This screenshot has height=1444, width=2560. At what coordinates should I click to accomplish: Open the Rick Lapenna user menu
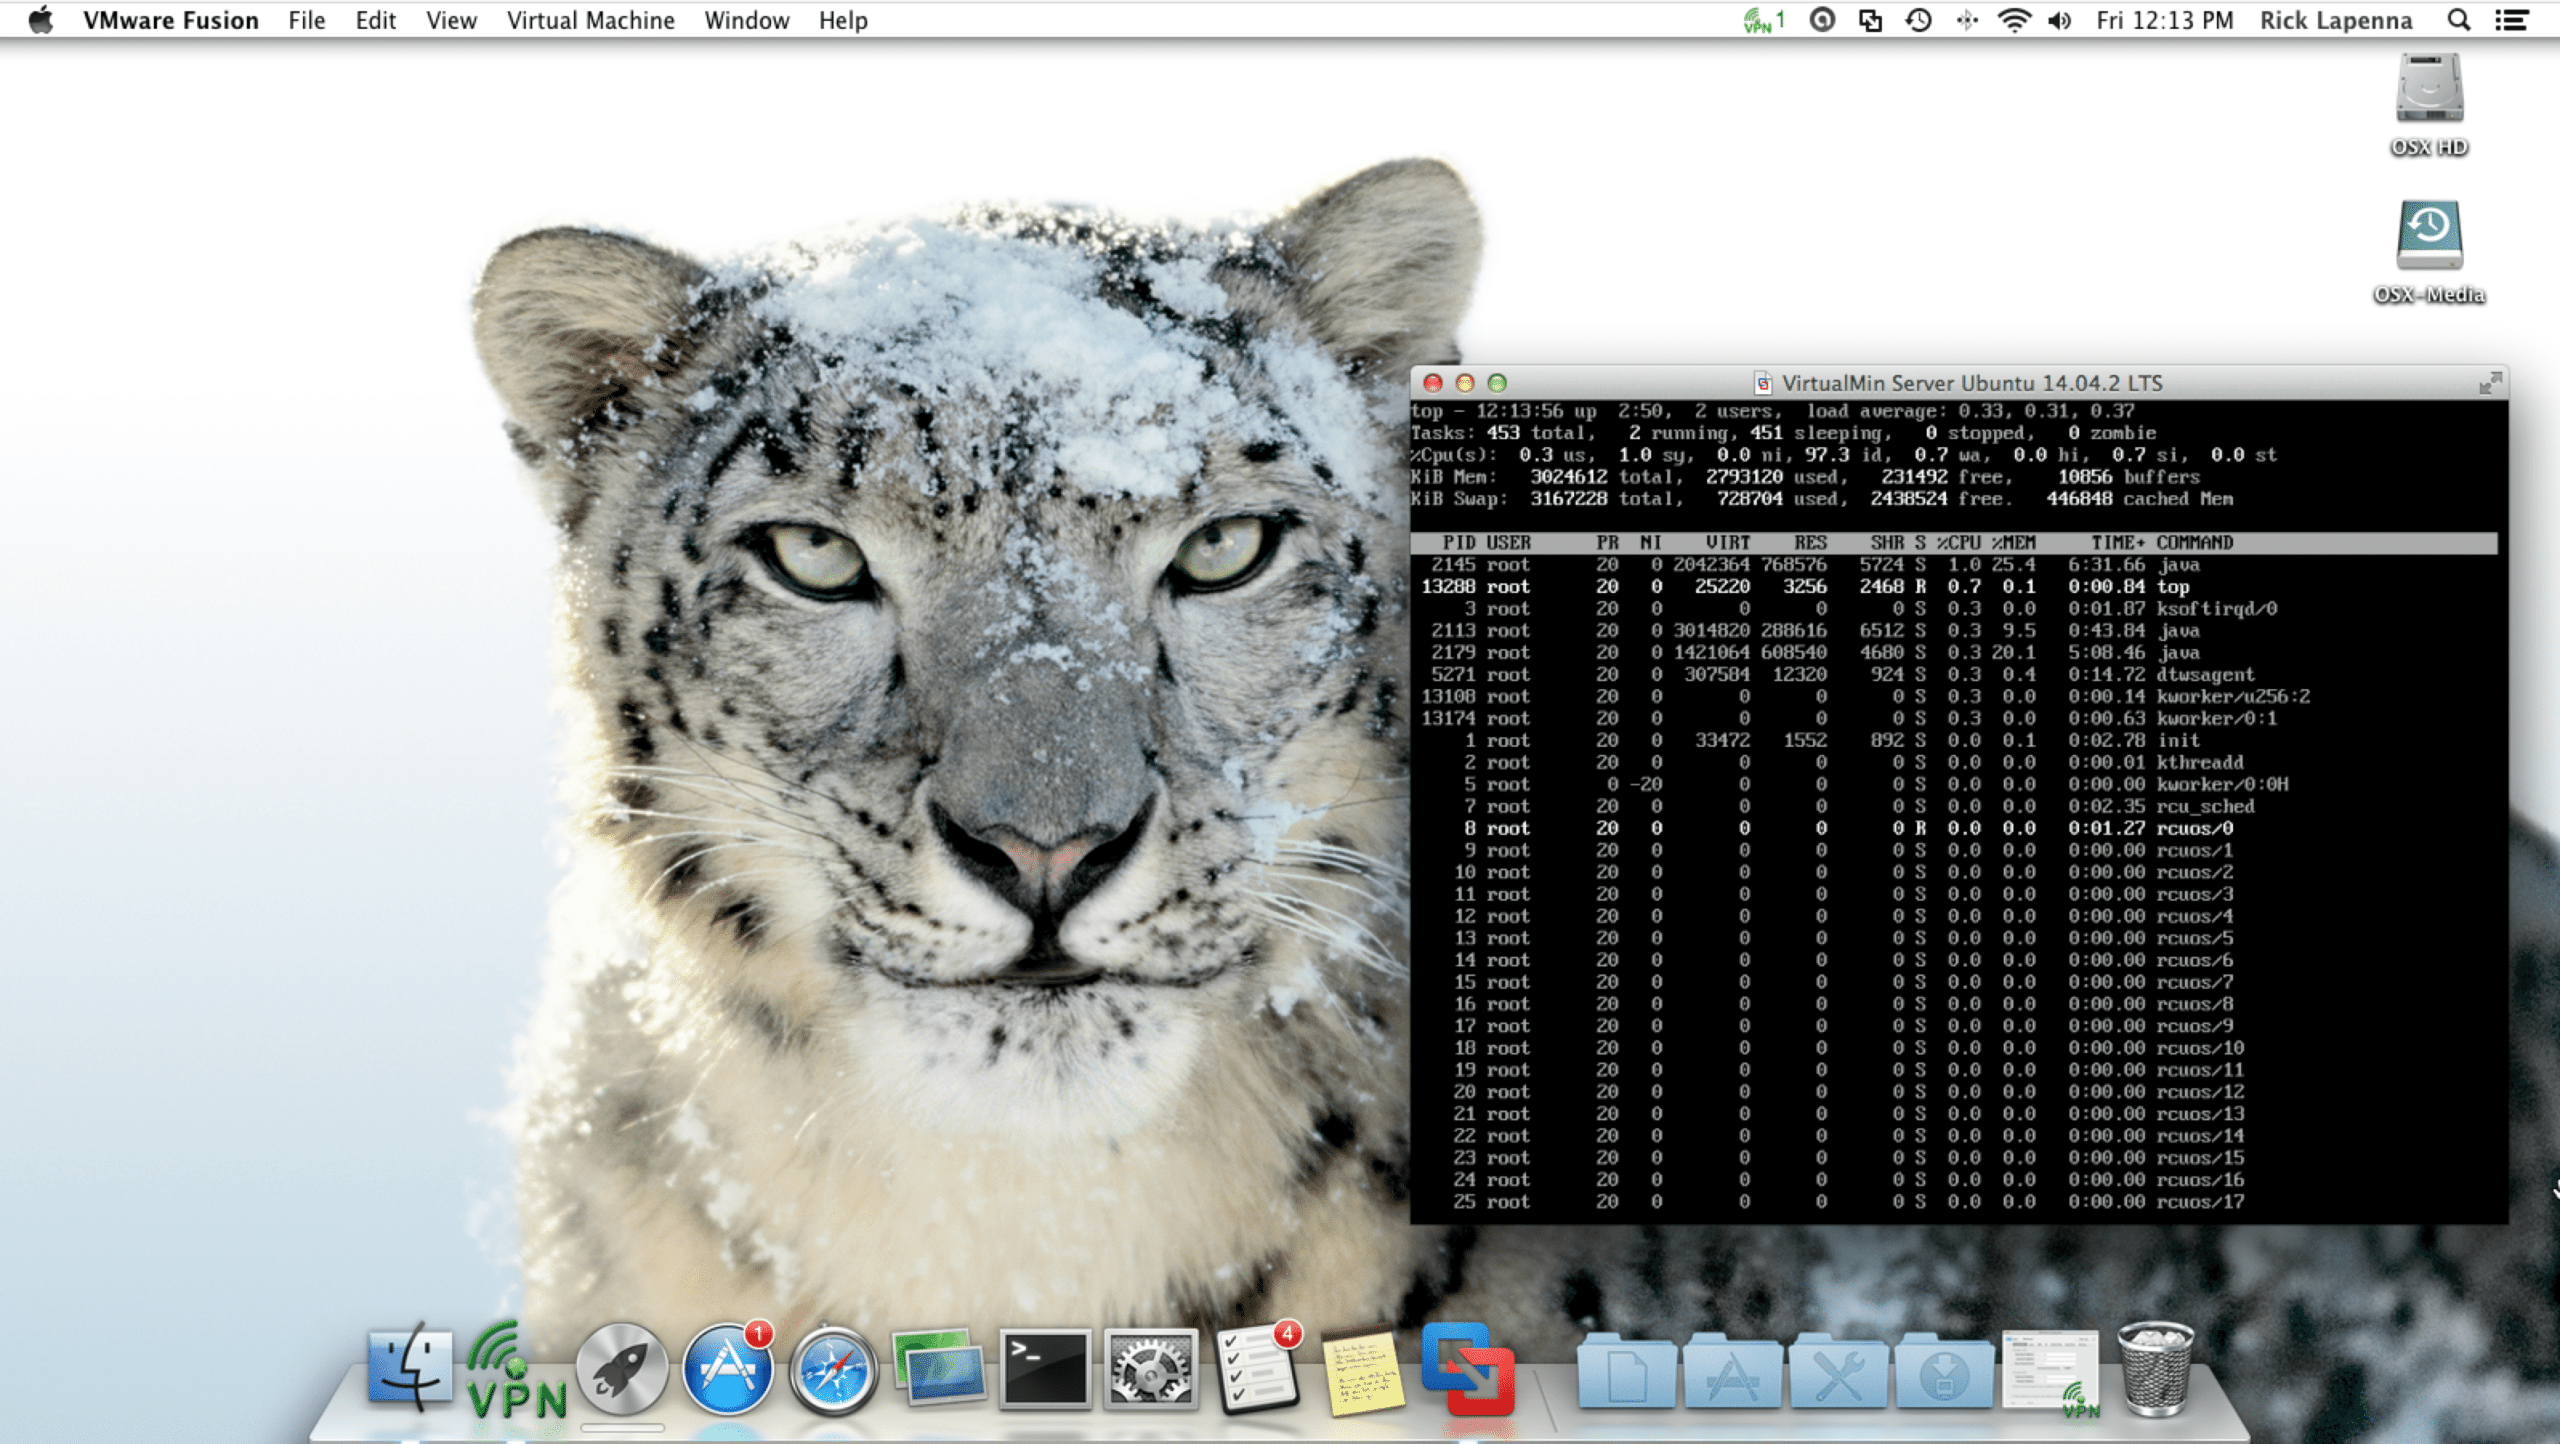[x=2336, y=20]
